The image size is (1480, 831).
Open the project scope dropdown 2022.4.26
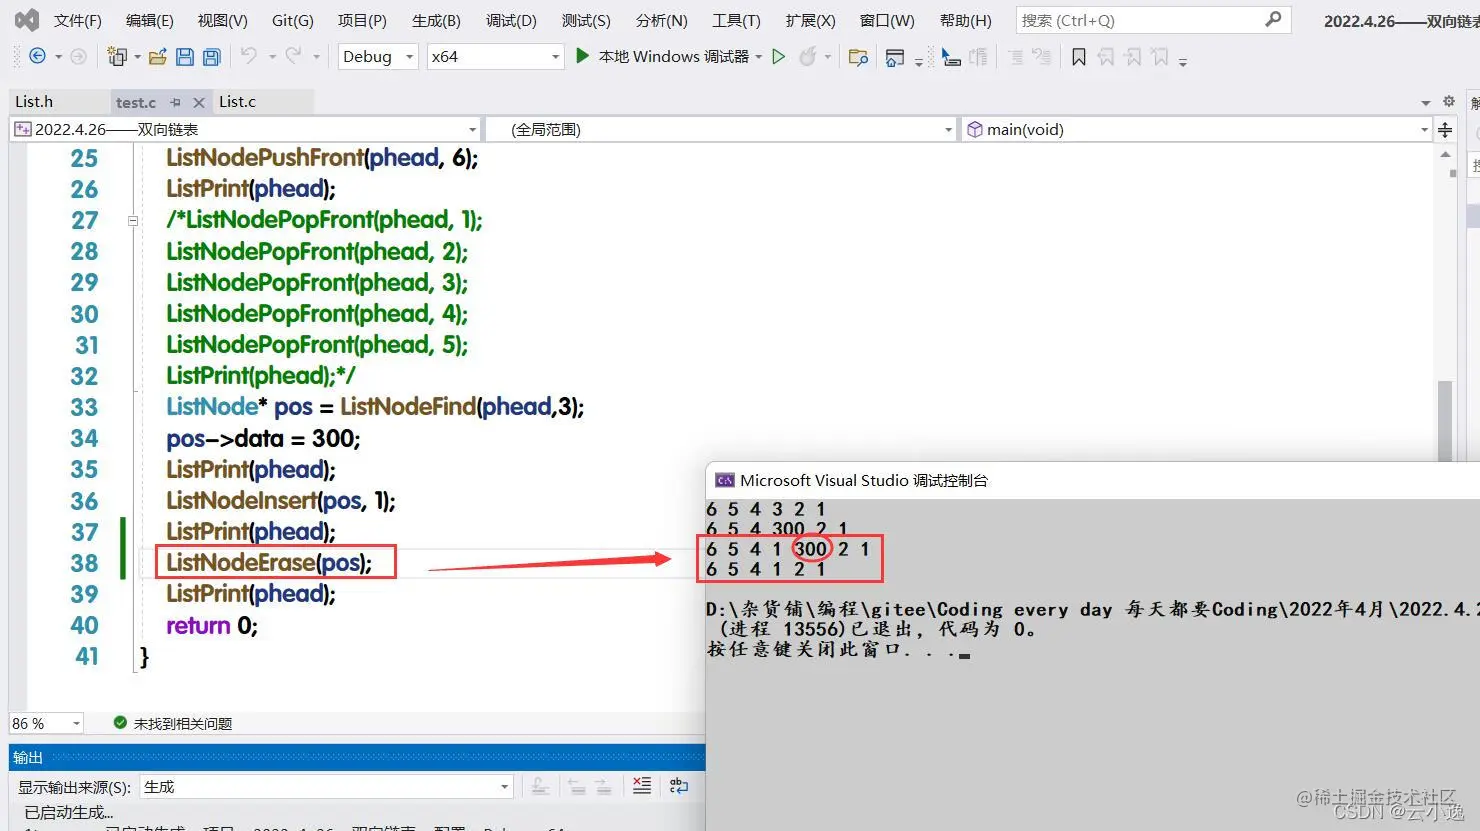point(246,129)
